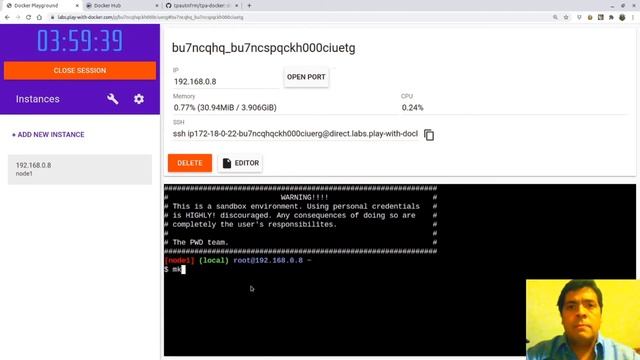Click the CLOSE SESSION button
Screen dimensions: 640x360
[x=80, y=71]
